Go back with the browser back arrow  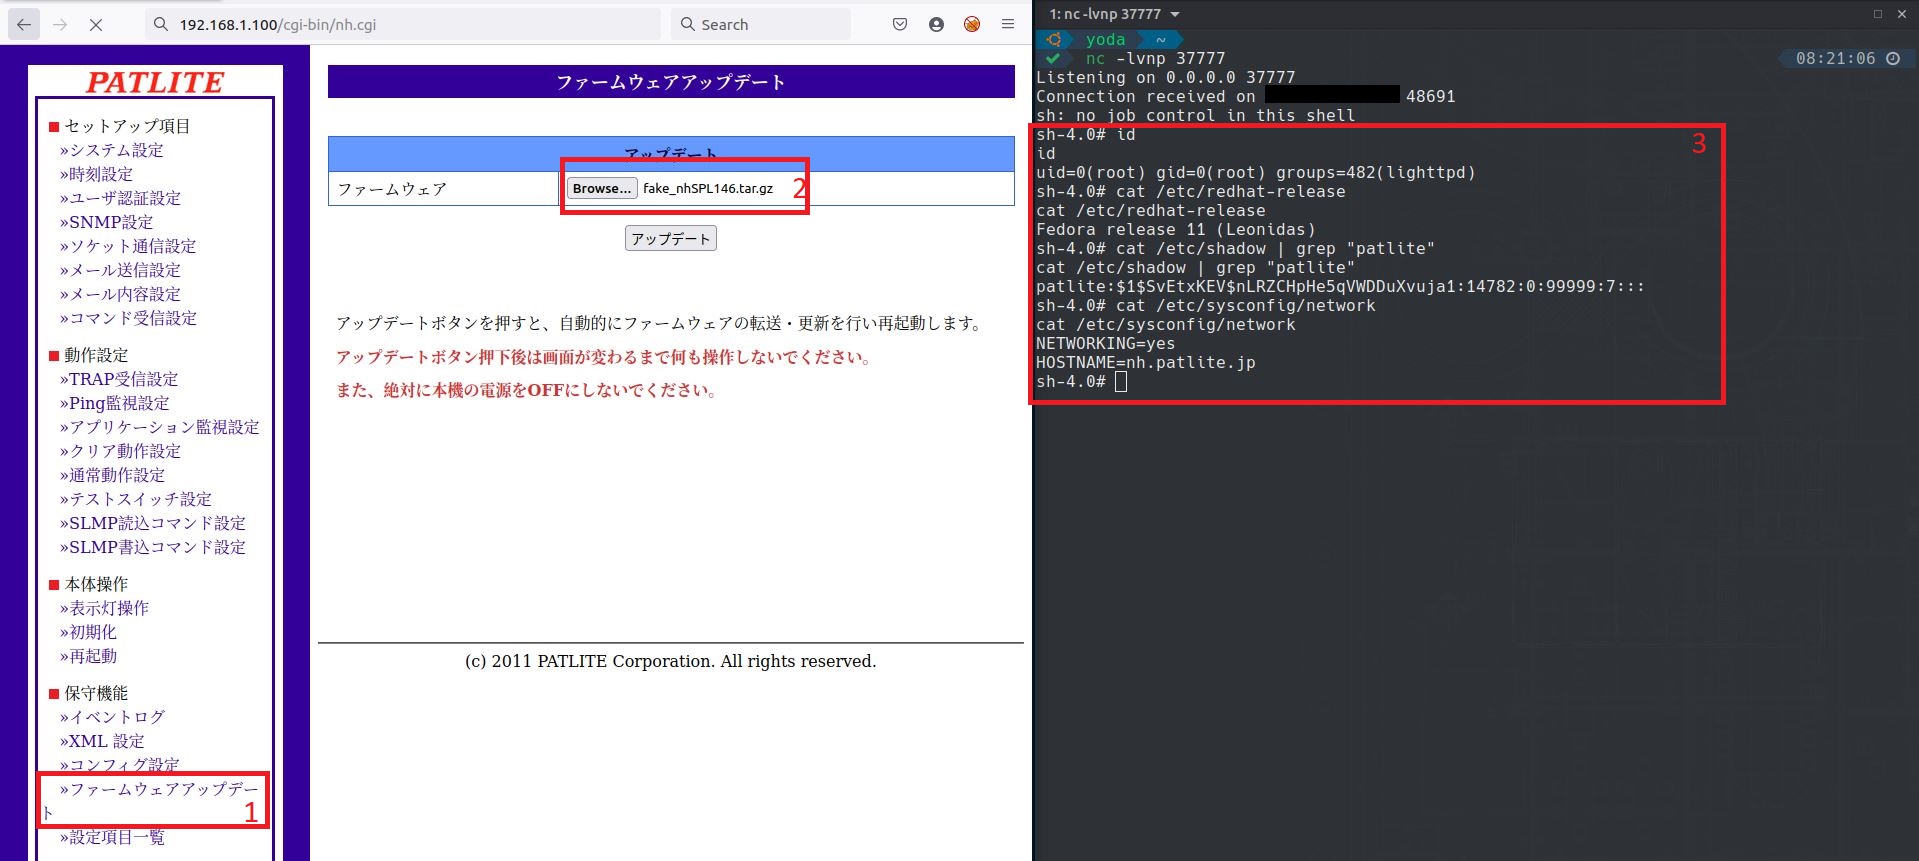tap(24, 24)
